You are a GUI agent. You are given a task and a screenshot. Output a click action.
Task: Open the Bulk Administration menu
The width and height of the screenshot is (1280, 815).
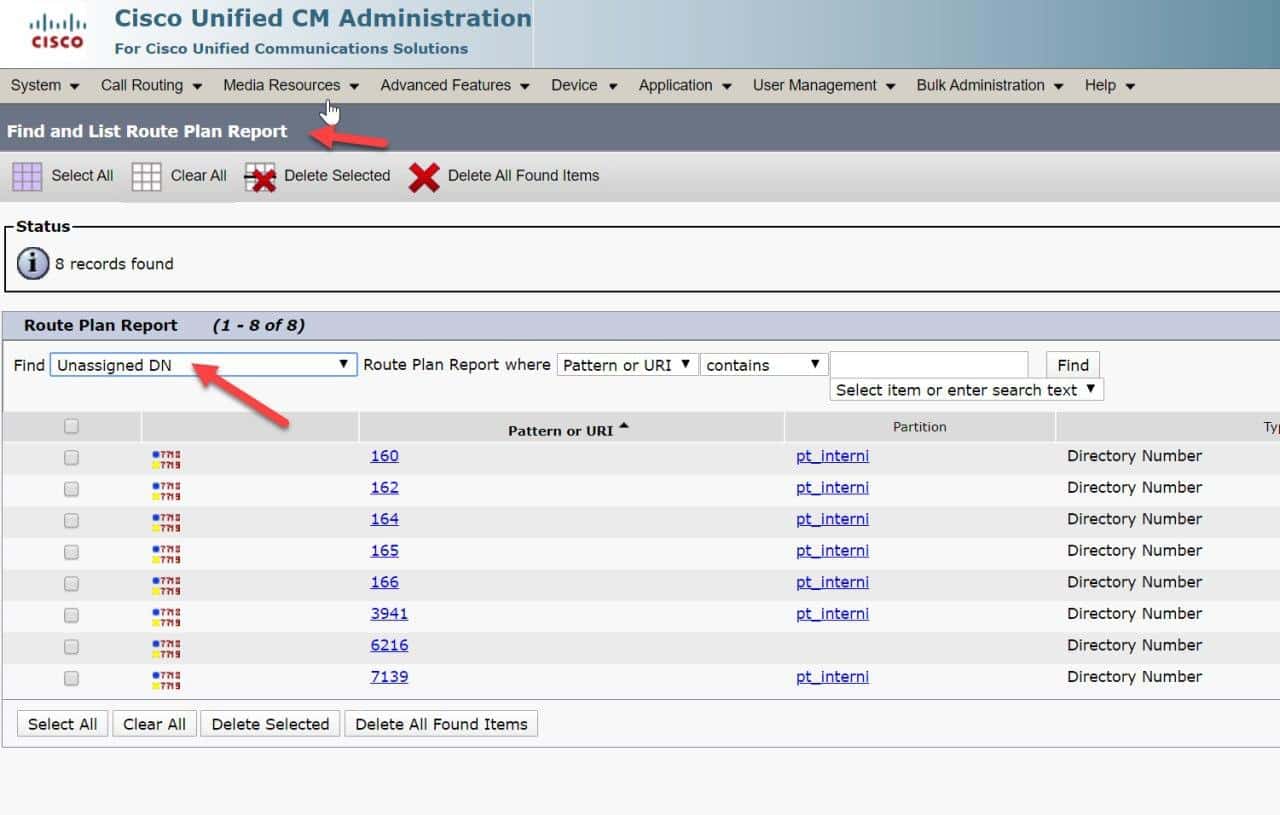click(990, 85)
